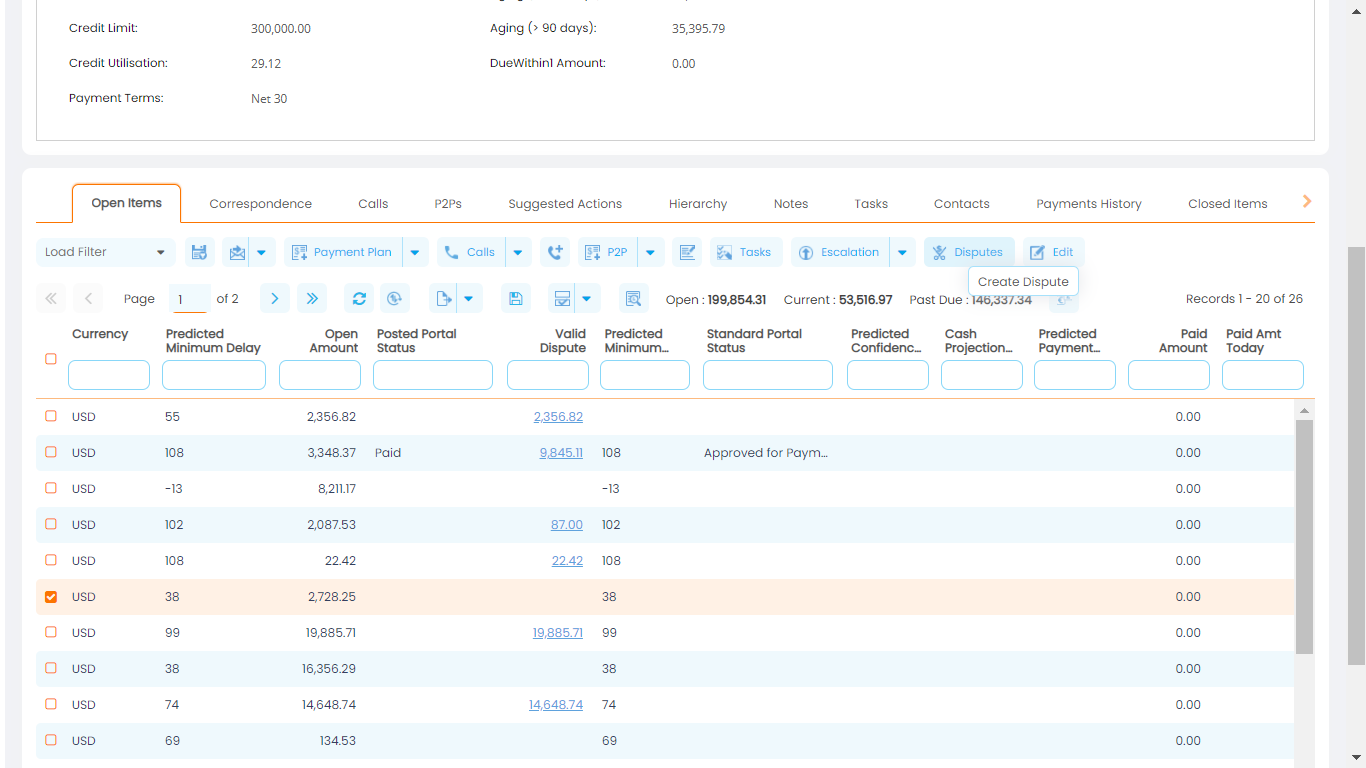
Task: Check the checkbox on the 8,211.17 row
Action: 51,488
